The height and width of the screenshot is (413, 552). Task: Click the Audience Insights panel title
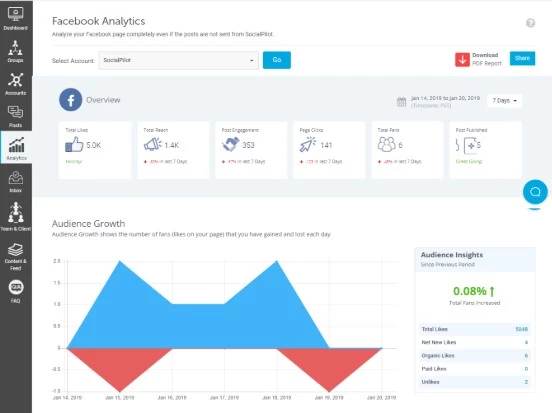click(x=452, y=255)
